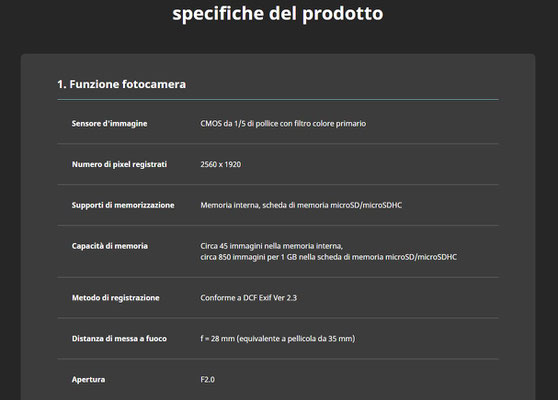Click 'fotocamera' in the section title

[154, 84]
